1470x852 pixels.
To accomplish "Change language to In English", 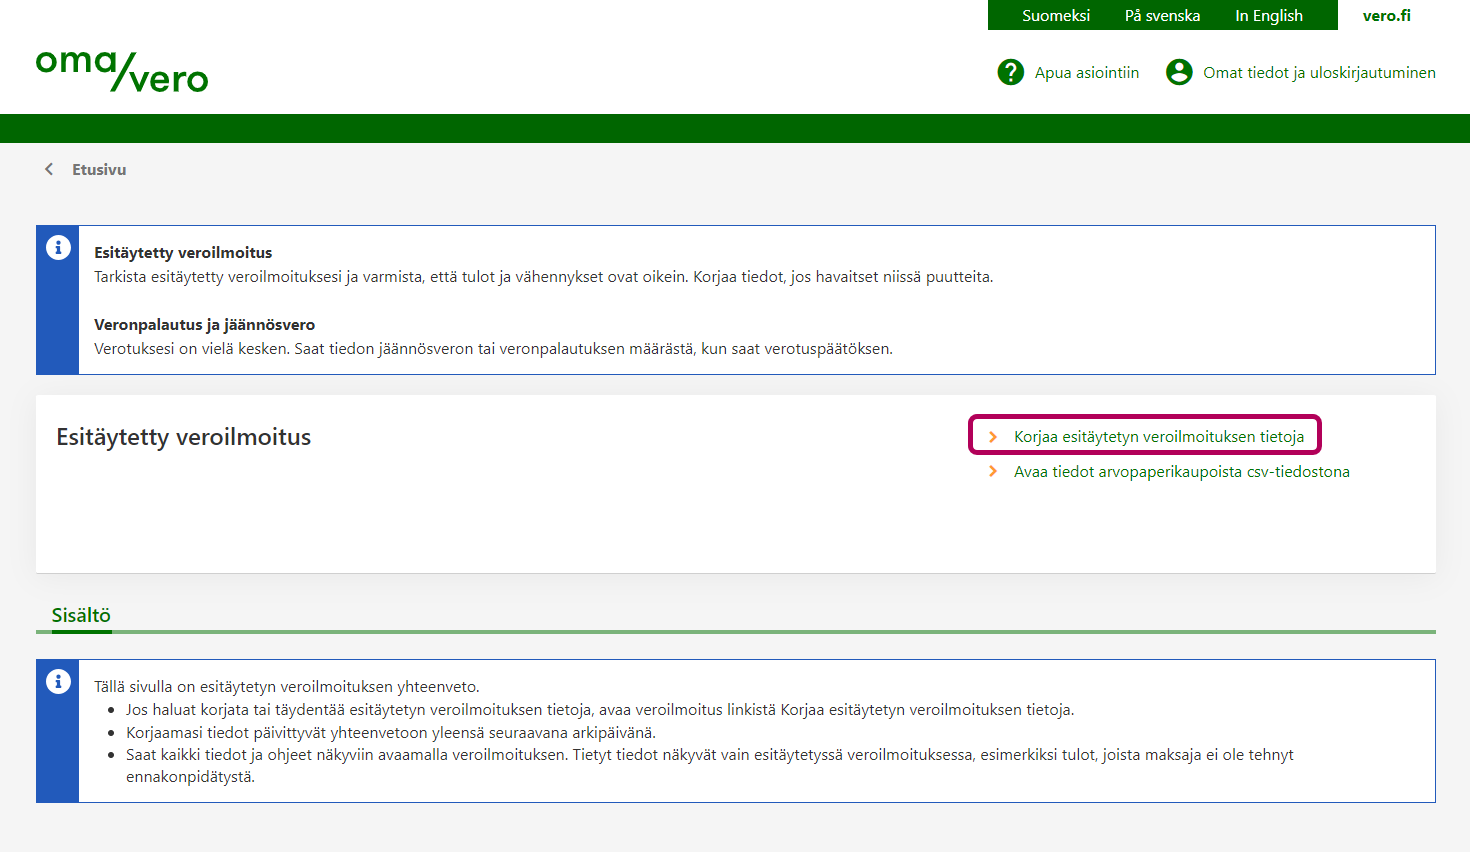I will click(1268, 16).
